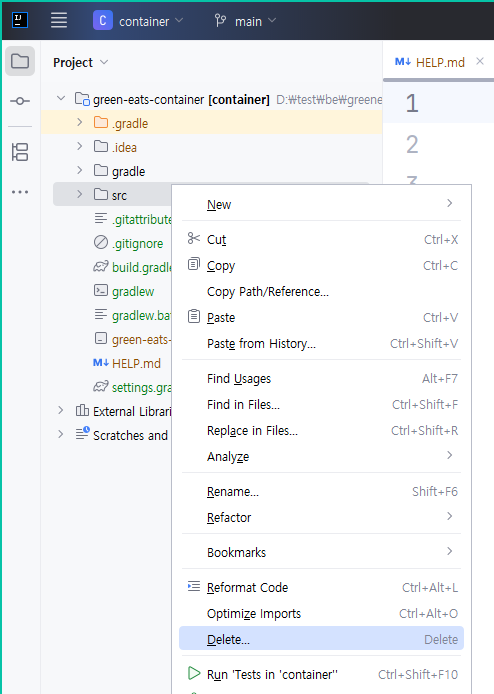The image size is (494, 694).
Task: Open the Refactor submenu
Action: click(321, 517)
